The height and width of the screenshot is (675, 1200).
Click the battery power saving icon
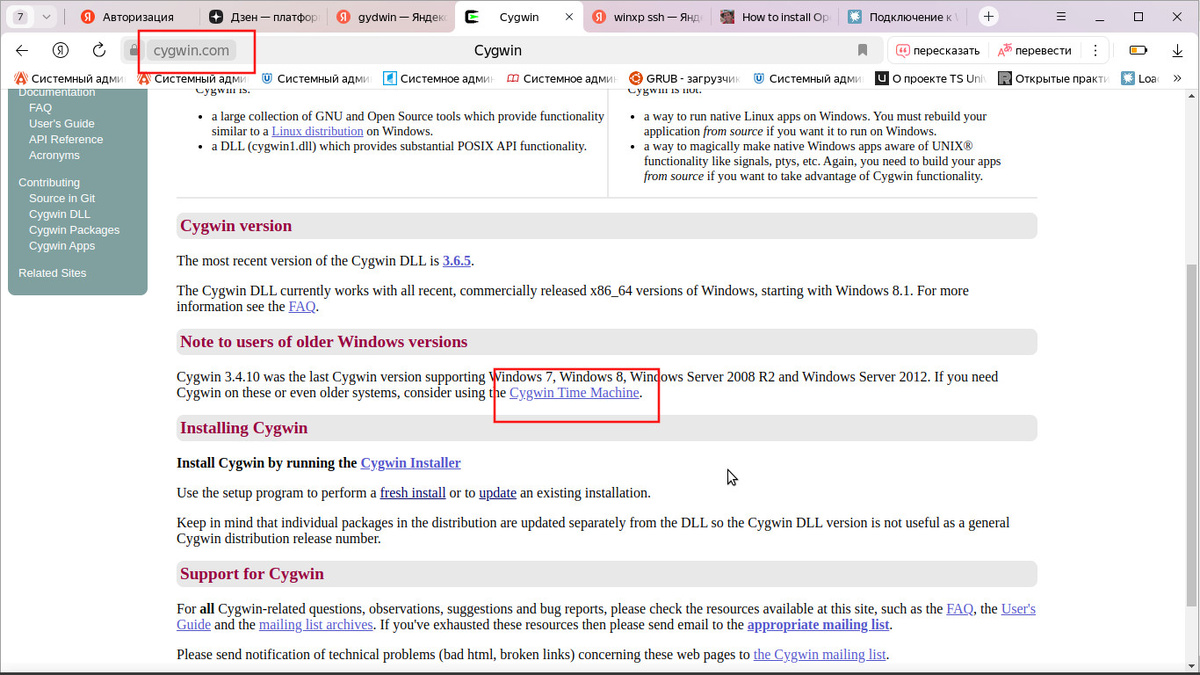[1138, 50]
